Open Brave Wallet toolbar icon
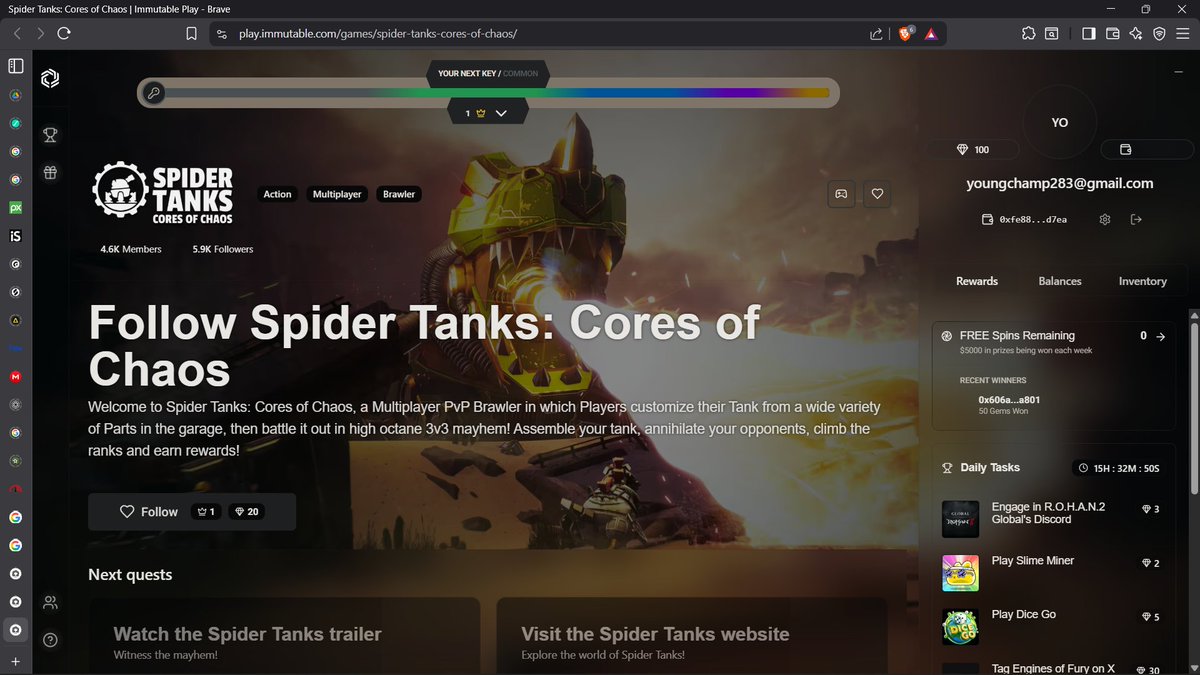The image size is (1200, 675). [1113, 33]
